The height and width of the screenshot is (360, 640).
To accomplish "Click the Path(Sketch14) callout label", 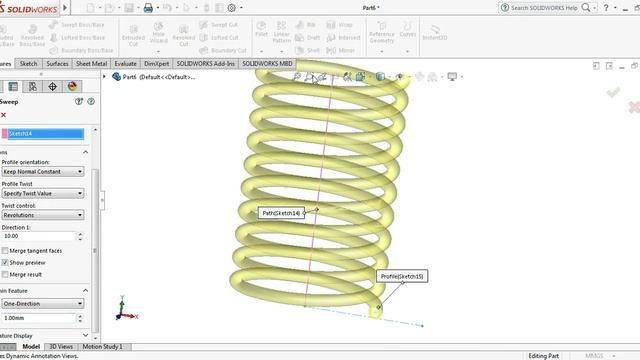I will click(x=281, y=213).
